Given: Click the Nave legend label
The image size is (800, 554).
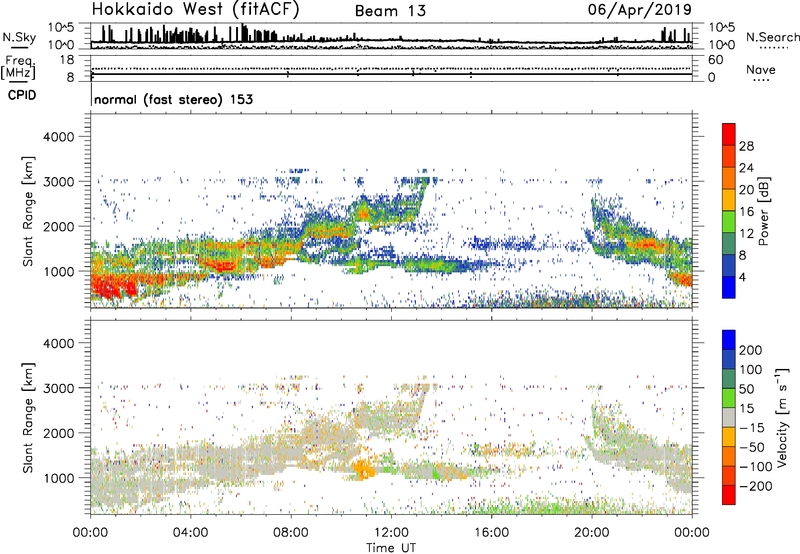Looking at the screenshot, I should point(761,70).
